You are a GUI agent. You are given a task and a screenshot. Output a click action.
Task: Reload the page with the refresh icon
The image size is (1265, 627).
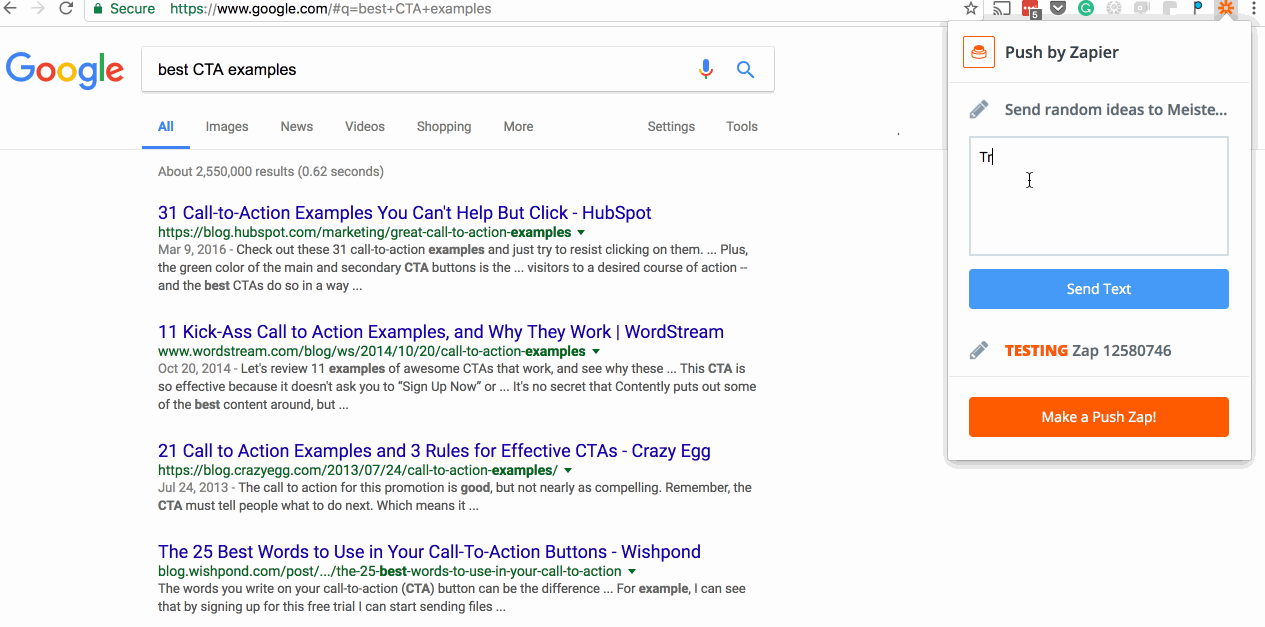click(66, 9)
